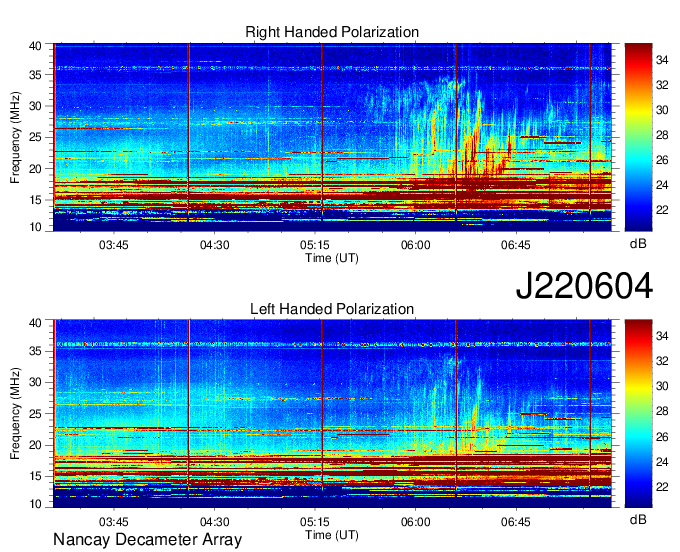This screenshot has height=552, width=680.
Task: Click the 30 dB label on upper colorbar
Action: [x=662, y=110]
